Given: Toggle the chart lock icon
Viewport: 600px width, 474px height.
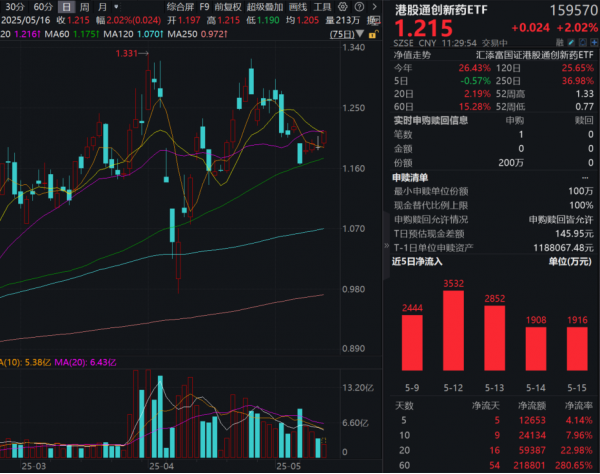Looking at the screenshot, I should click(x=373, y=34).
